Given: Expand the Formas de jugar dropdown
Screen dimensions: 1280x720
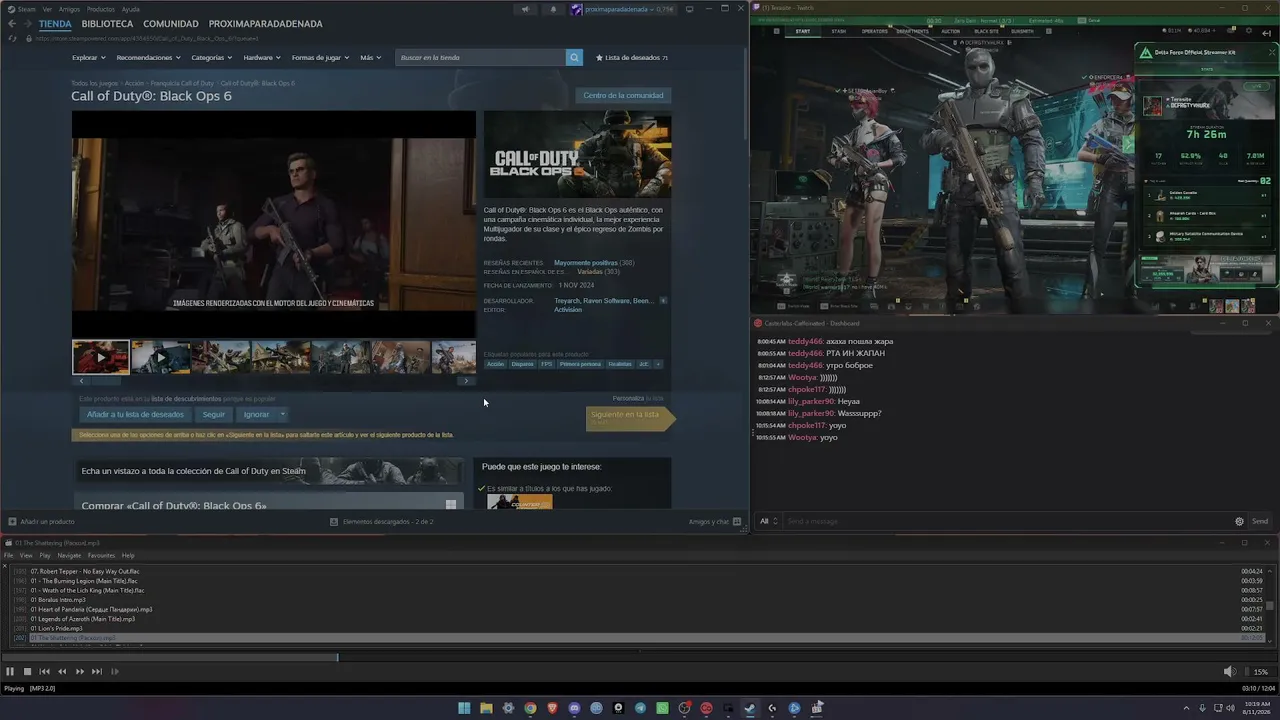Looking at the screenshot, I should 320,58.
